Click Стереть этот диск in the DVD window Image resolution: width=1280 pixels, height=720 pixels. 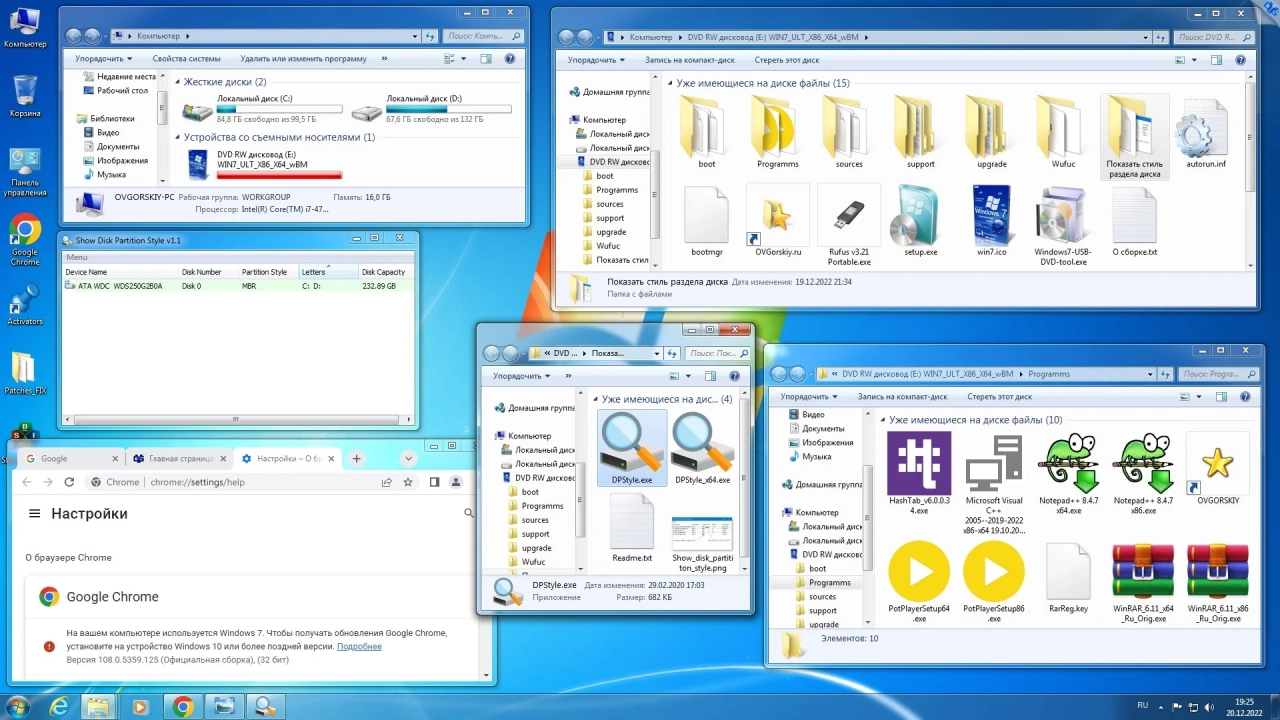point(787,60)
